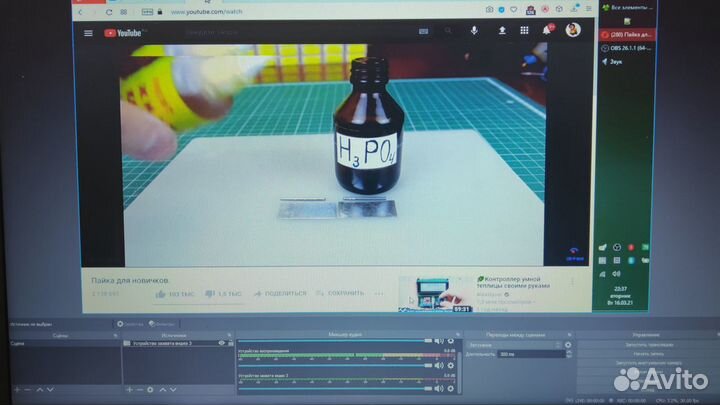Open the YouTube hamburger guide menu
The height and width of the screenshot is (405, 720).
(88, 33)
